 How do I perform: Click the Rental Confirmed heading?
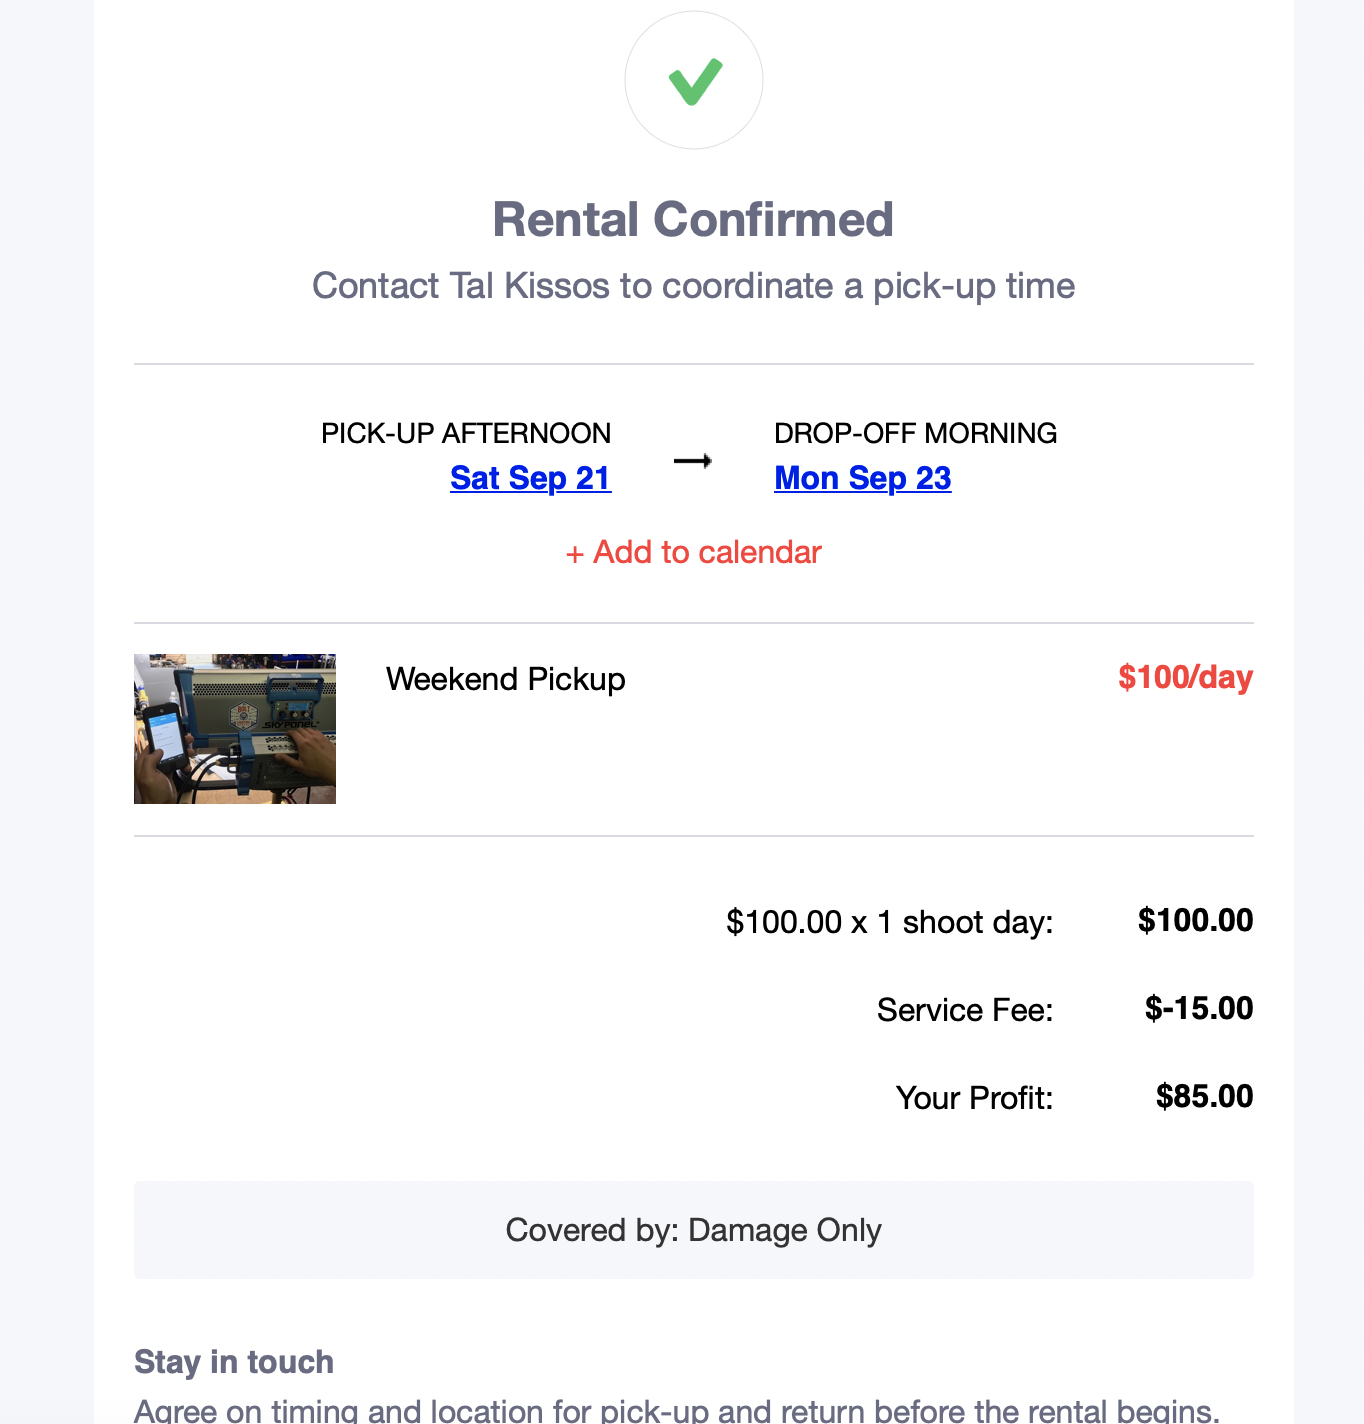[693, 220]
